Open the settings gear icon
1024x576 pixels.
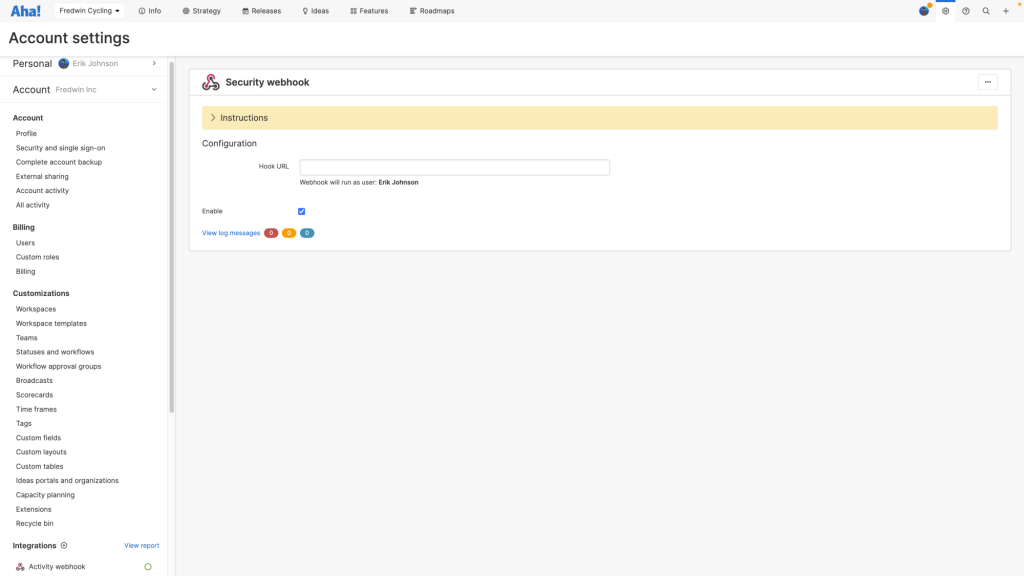click(945, 11)
